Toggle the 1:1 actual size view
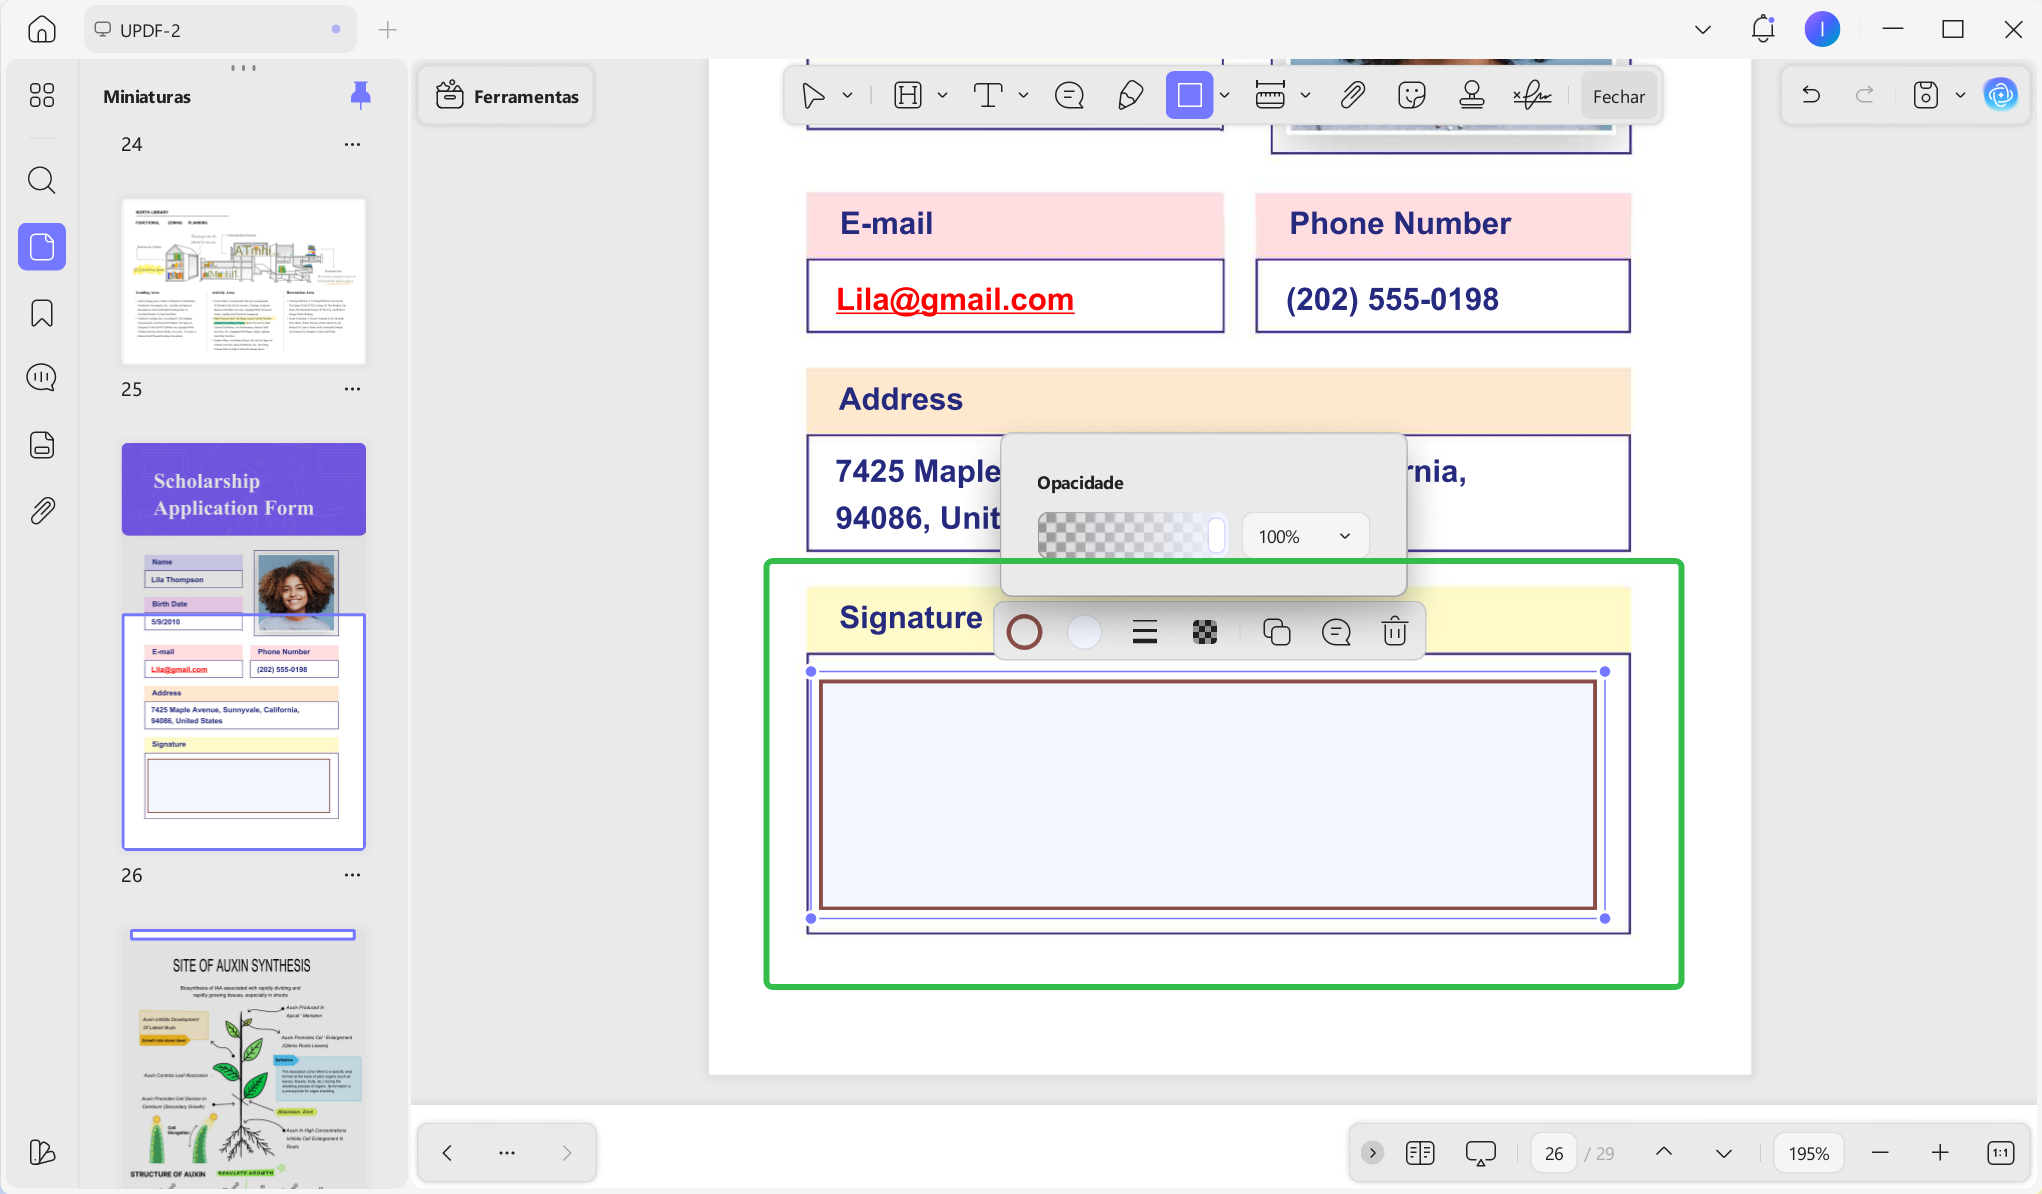 pyautogui.click(x=2000, y=1153)
